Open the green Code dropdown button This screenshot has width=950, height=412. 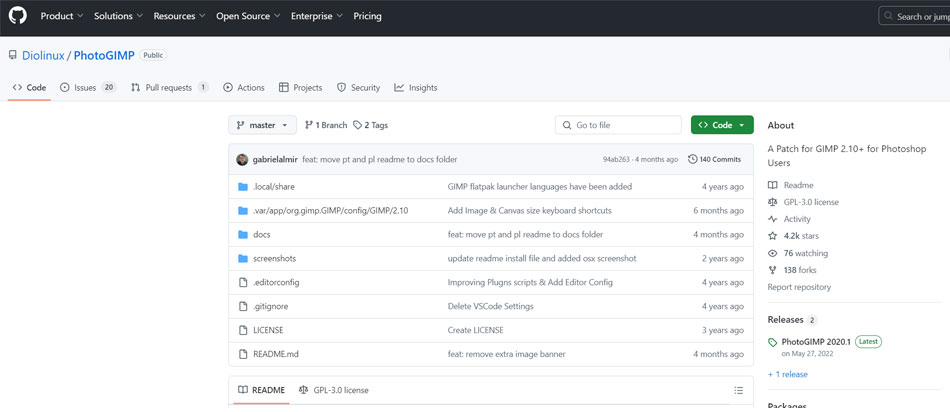tap(722, 125)
